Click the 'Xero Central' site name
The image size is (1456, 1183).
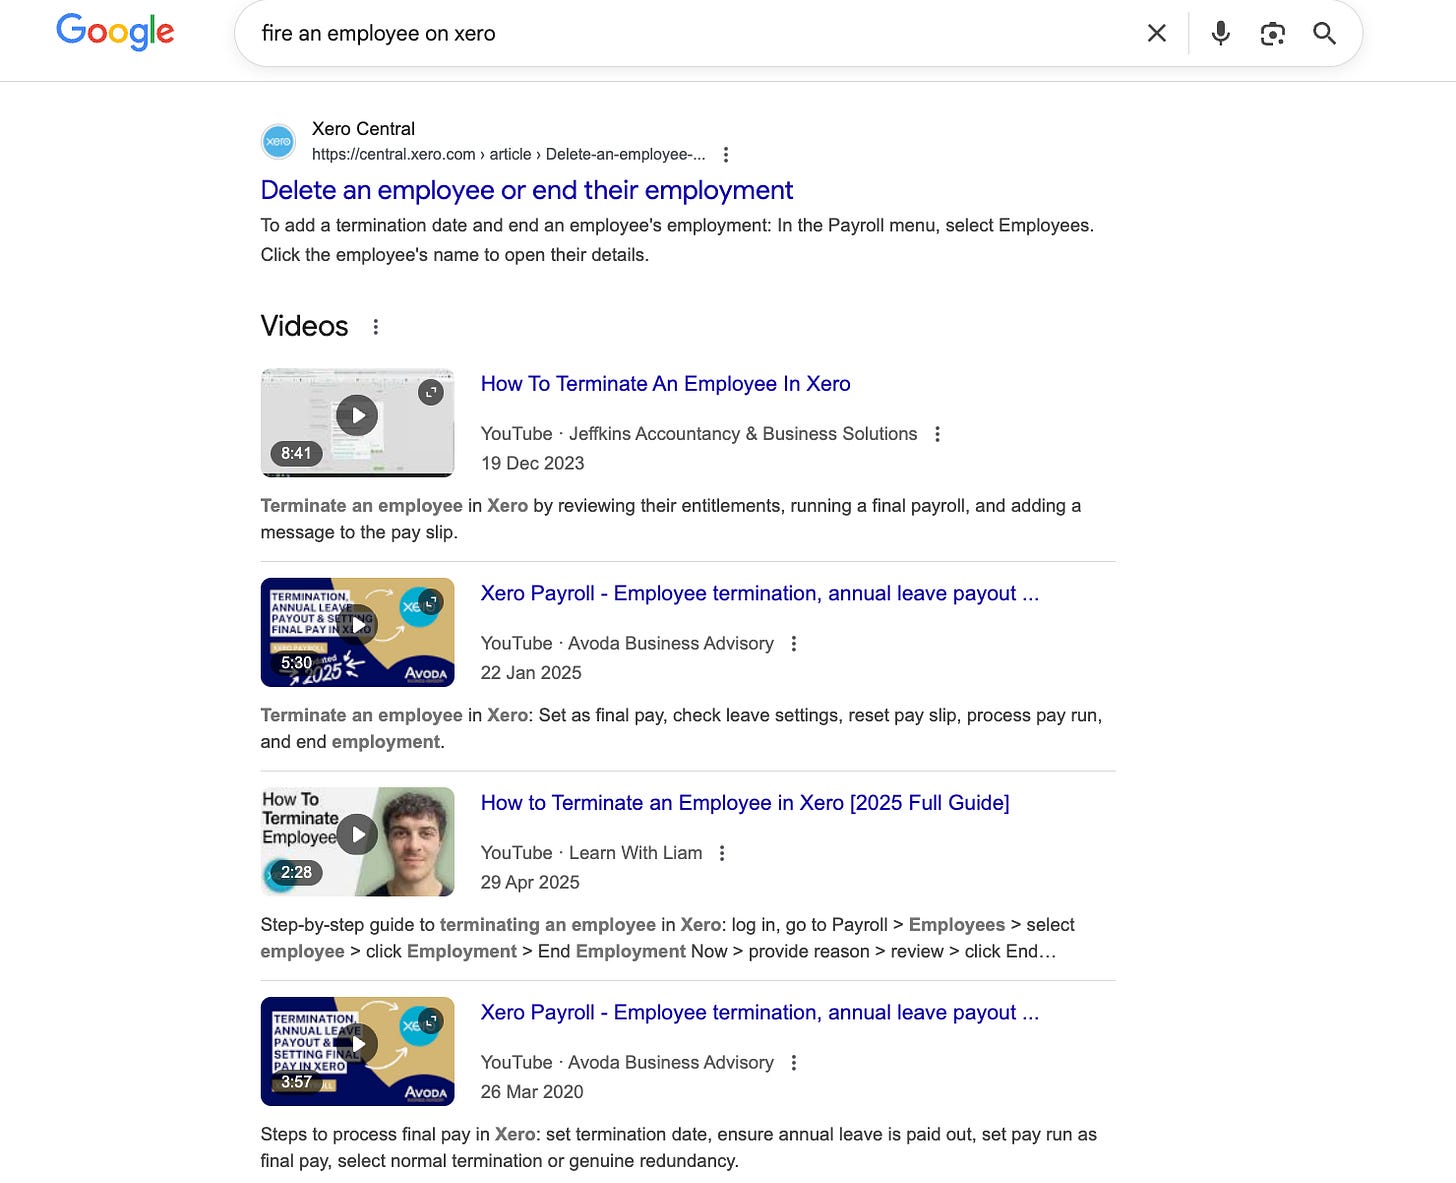point(363,129)
